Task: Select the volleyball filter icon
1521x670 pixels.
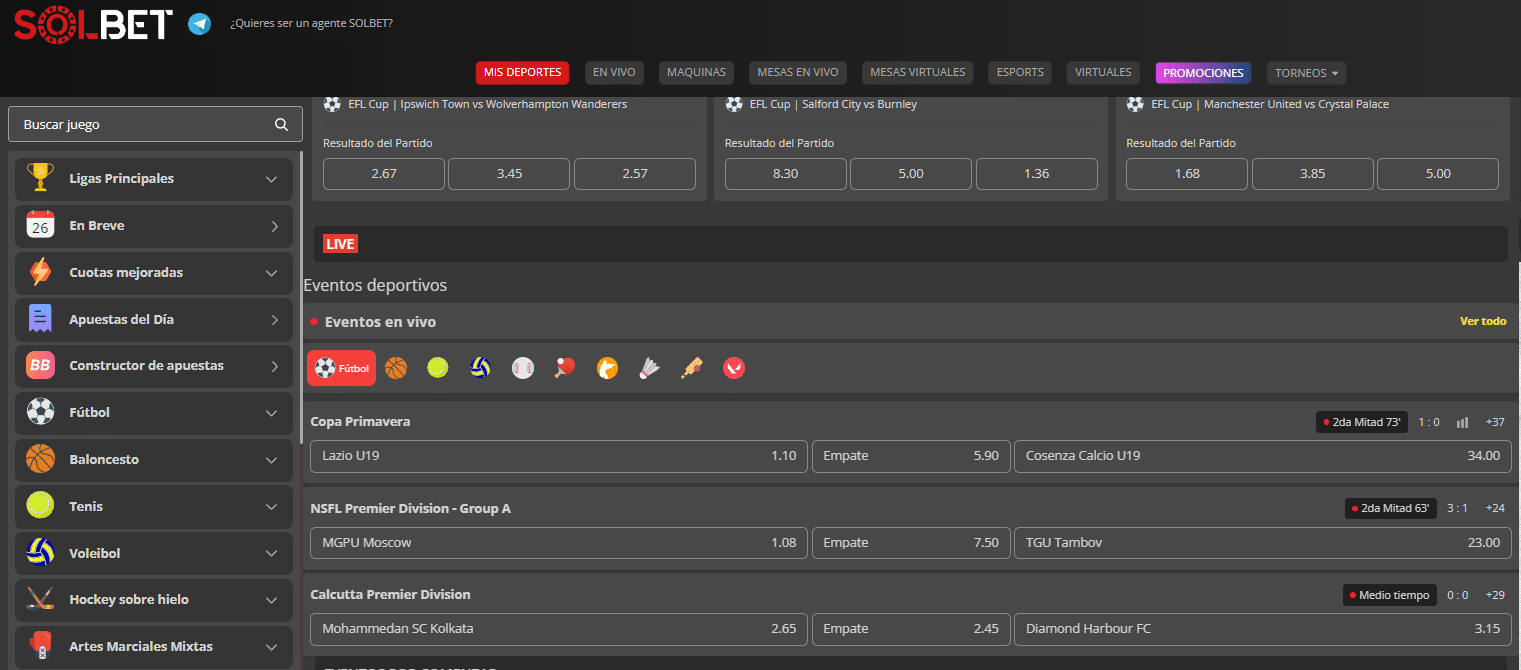Action: click(479, 368)
